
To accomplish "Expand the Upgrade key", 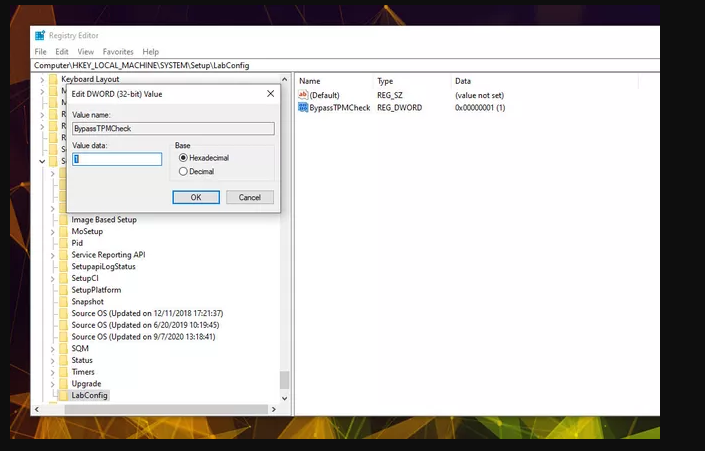I will pos(53,384).
